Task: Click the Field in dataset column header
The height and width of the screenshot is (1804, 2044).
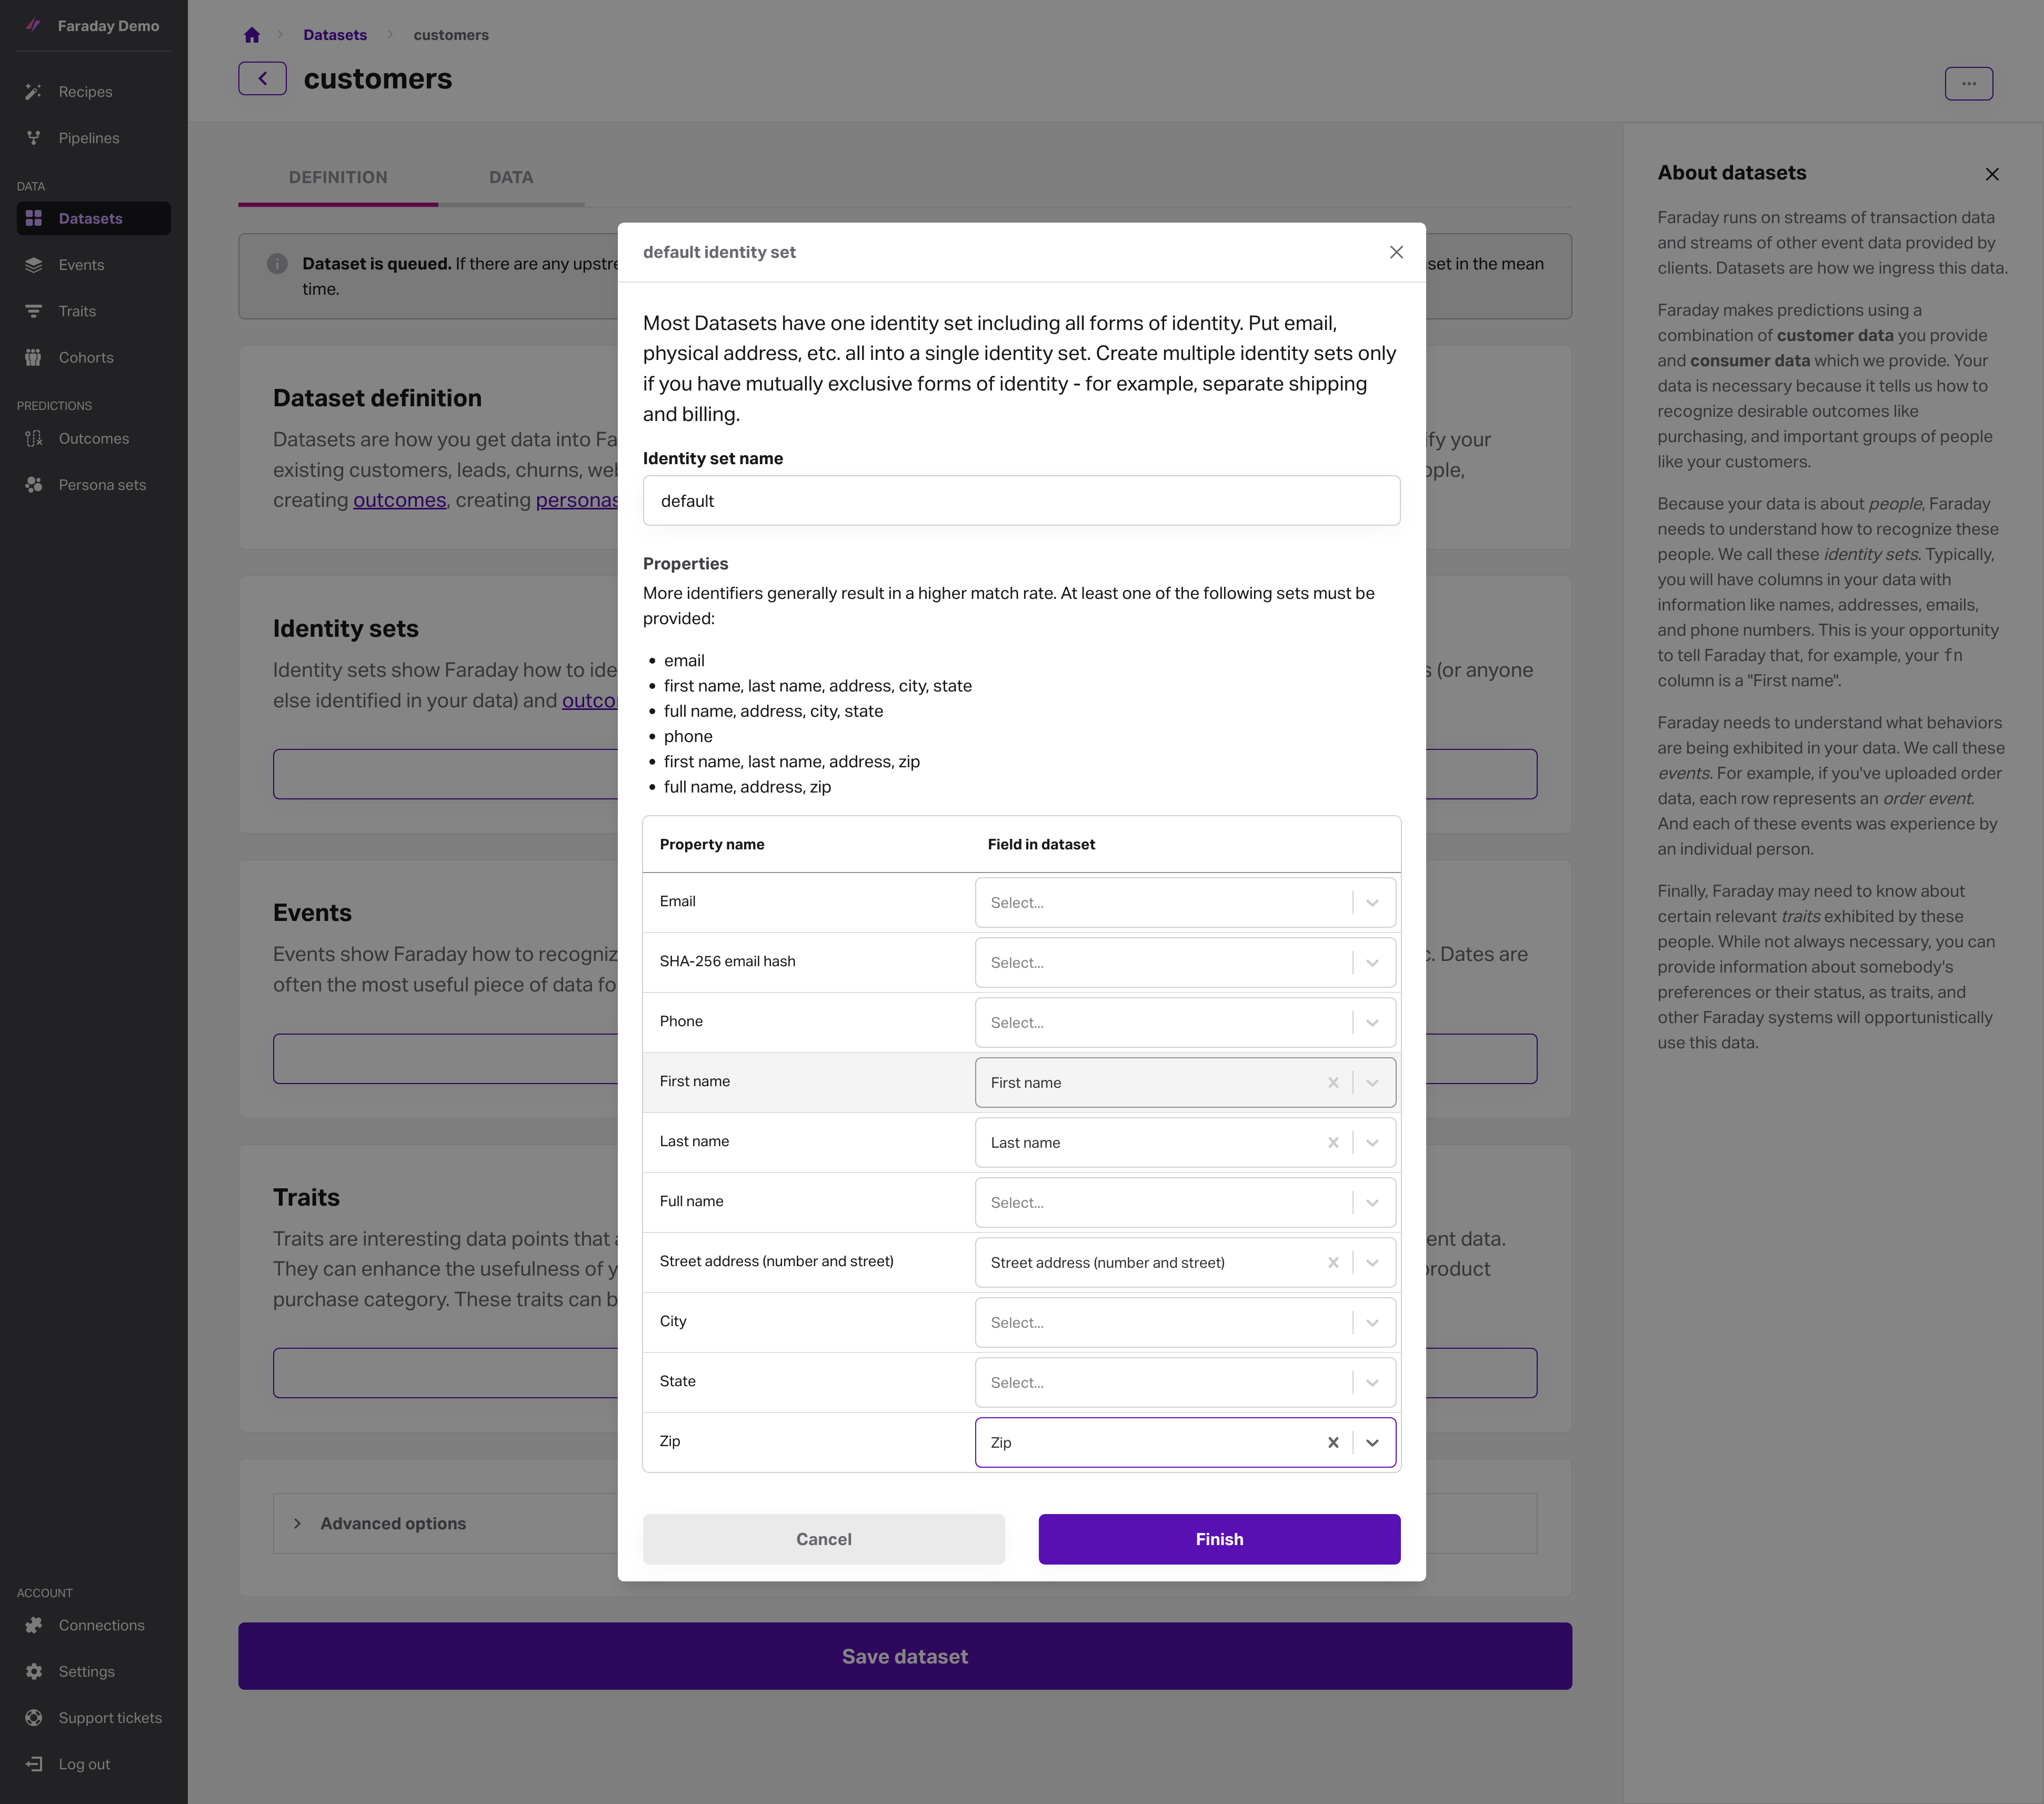Action: pyautogui.click(x=1041, y=844)
